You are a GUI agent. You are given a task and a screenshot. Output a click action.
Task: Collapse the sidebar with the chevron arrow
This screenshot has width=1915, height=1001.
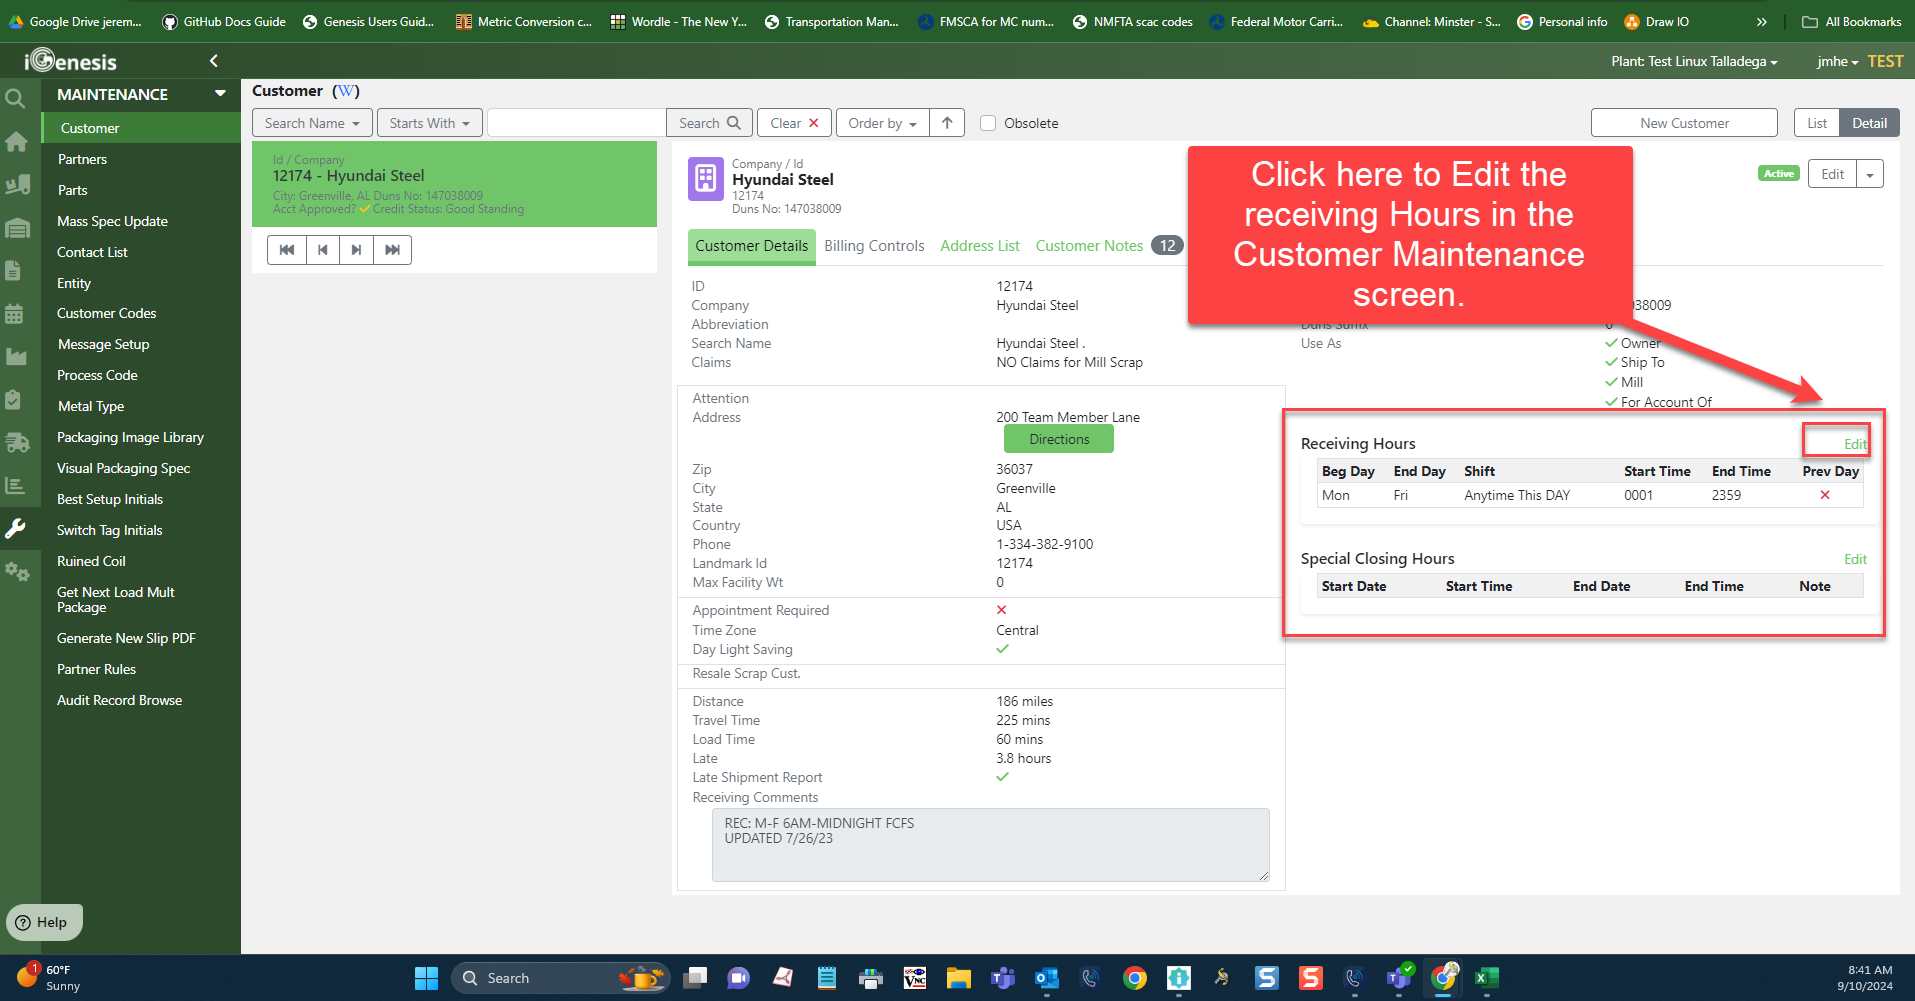tap(213, 61)
